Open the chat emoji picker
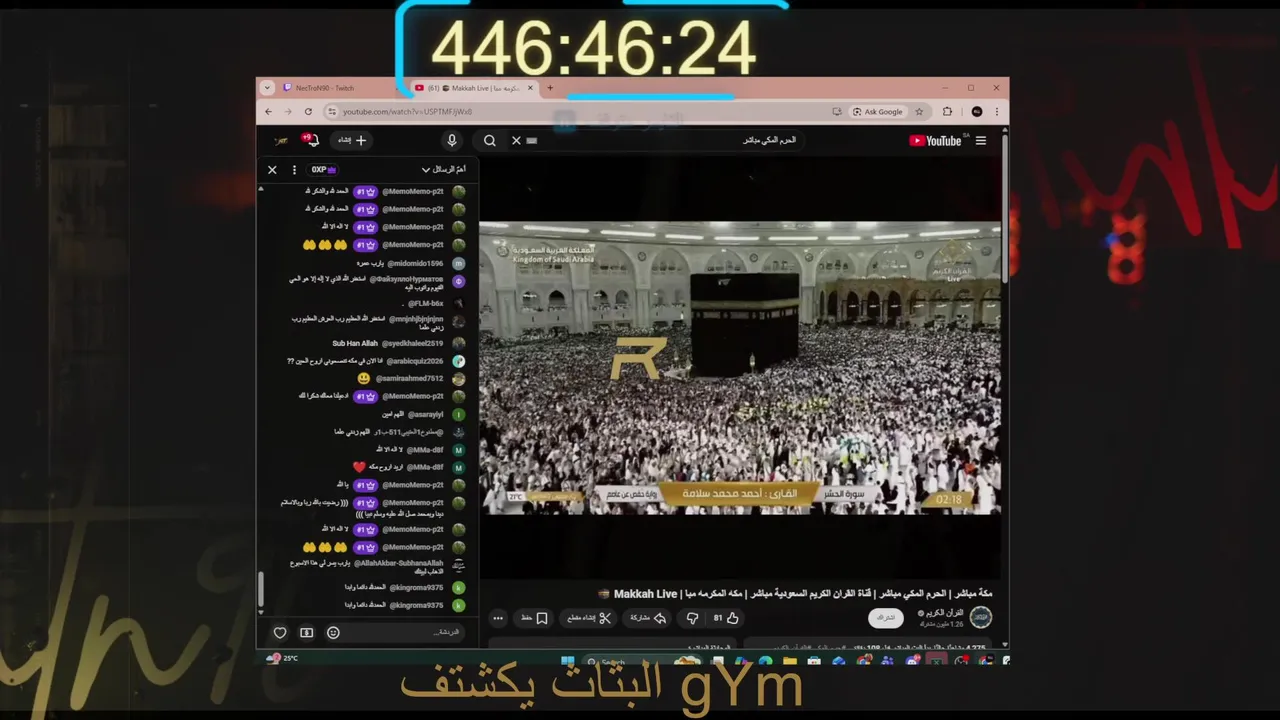 pos(333,632)
